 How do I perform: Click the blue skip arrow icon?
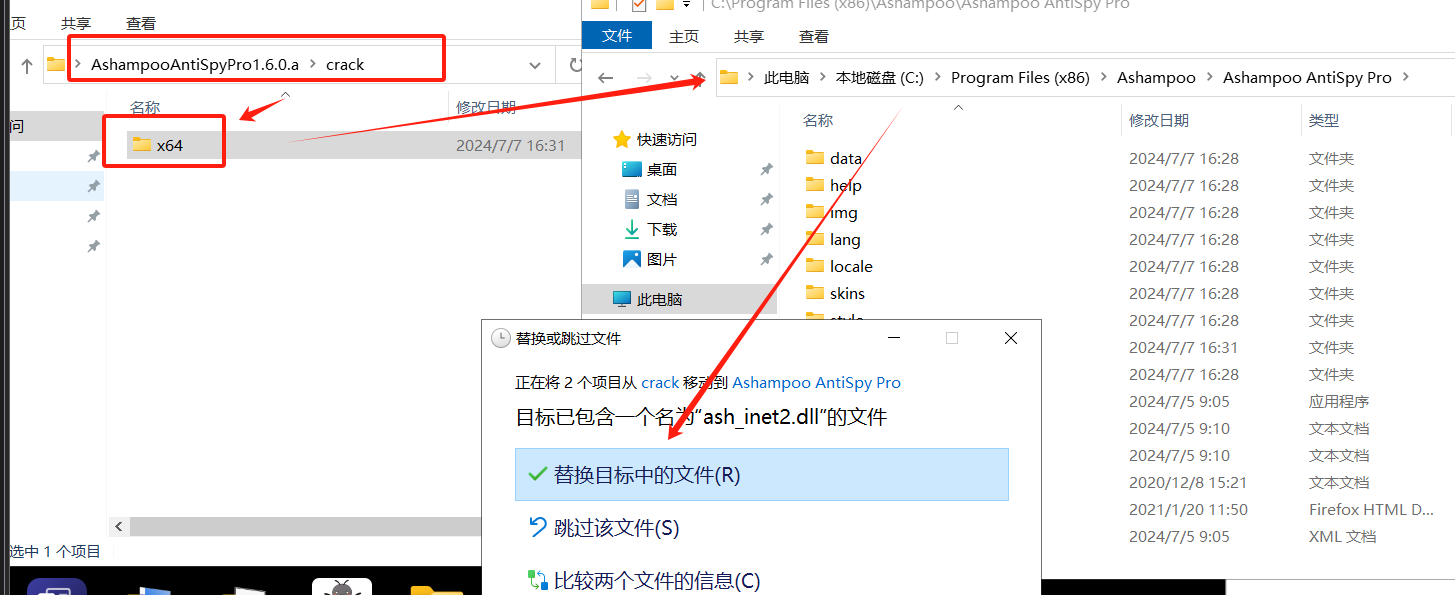pyautogui.click(x=537, y=527)
